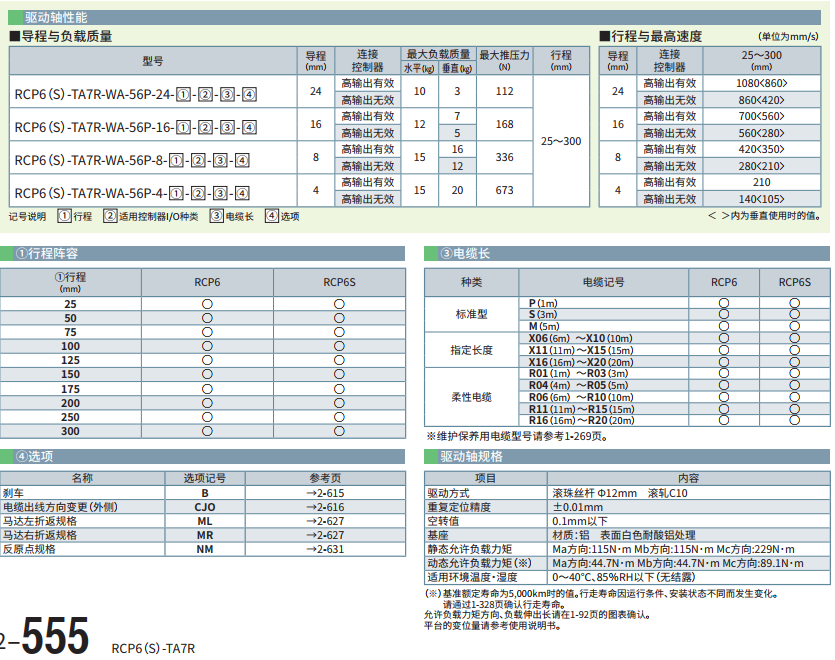Screen dimensions: 835x660
Task: Click the 柔性电缆 cable category cell
Action: click(x=471, y=397)
